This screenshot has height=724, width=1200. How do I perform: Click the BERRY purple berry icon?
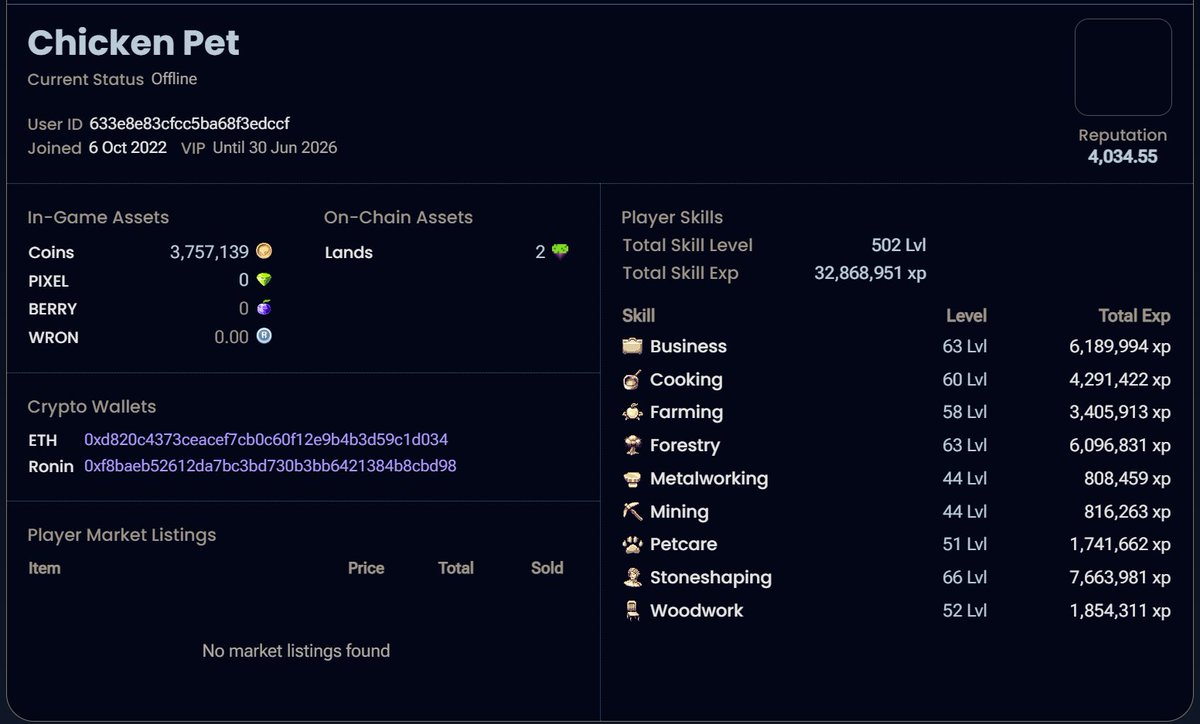click(264, 308)
